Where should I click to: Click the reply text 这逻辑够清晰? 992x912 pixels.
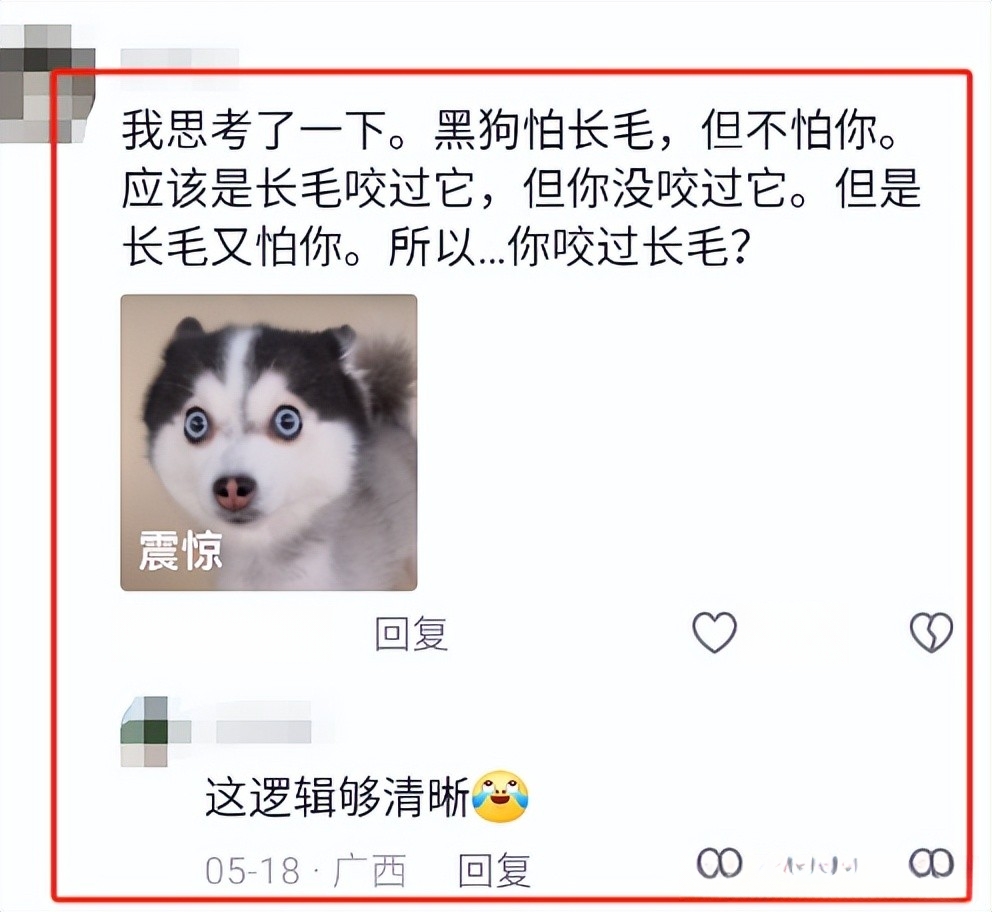coord(338,796)
